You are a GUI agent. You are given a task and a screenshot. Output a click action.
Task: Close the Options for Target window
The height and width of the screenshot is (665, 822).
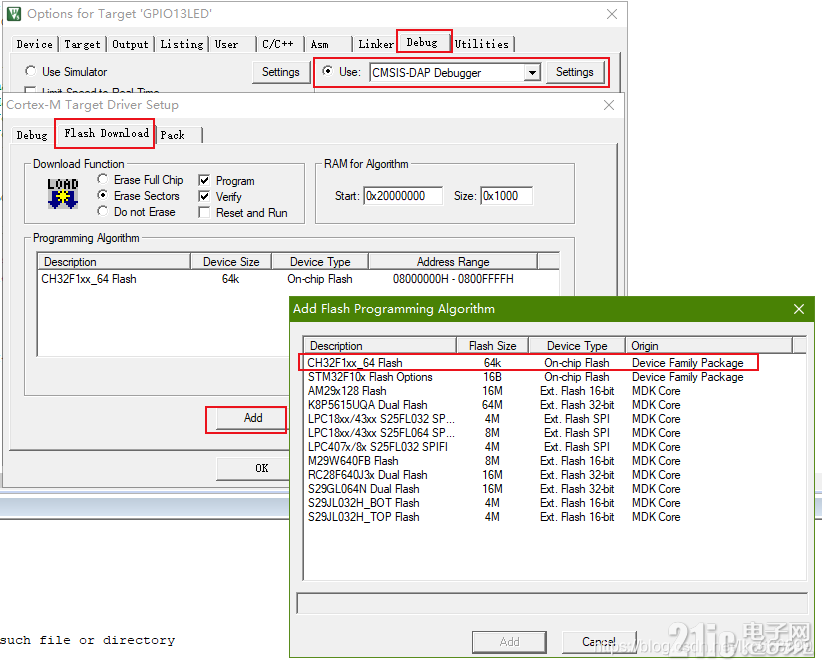[612, 14]
